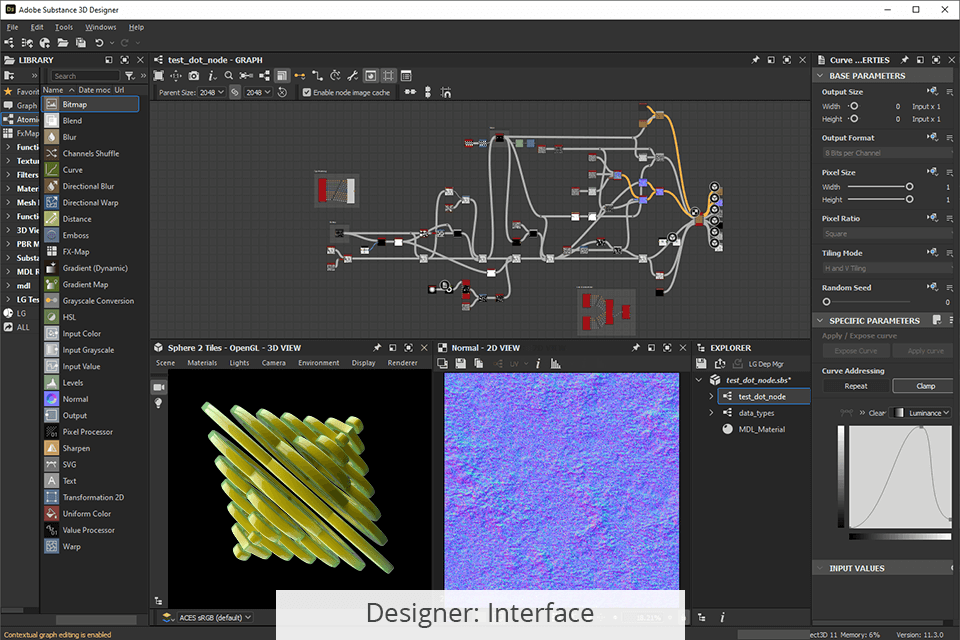Toggle the graph grid display button
Screen dimensions: 960x640
coord(388,76)
